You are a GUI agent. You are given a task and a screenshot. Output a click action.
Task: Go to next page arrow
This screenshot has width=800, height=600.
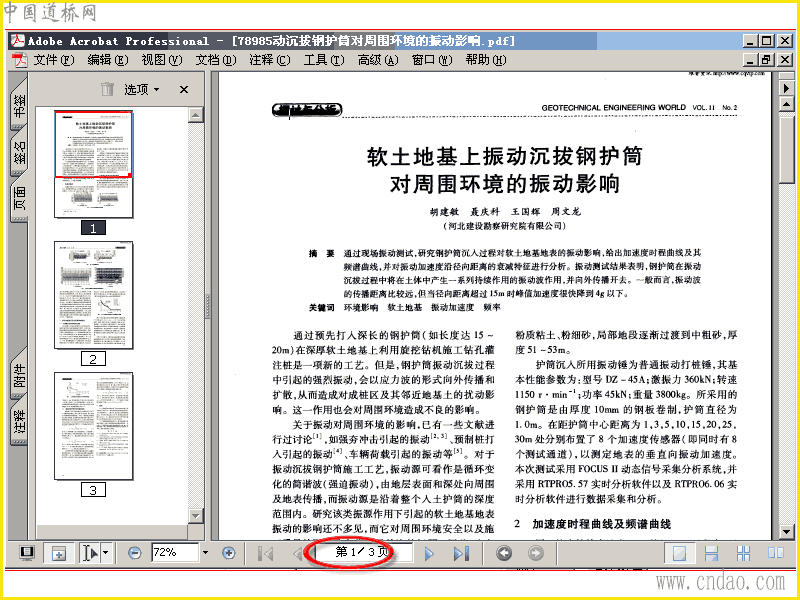tap(429, 553)
